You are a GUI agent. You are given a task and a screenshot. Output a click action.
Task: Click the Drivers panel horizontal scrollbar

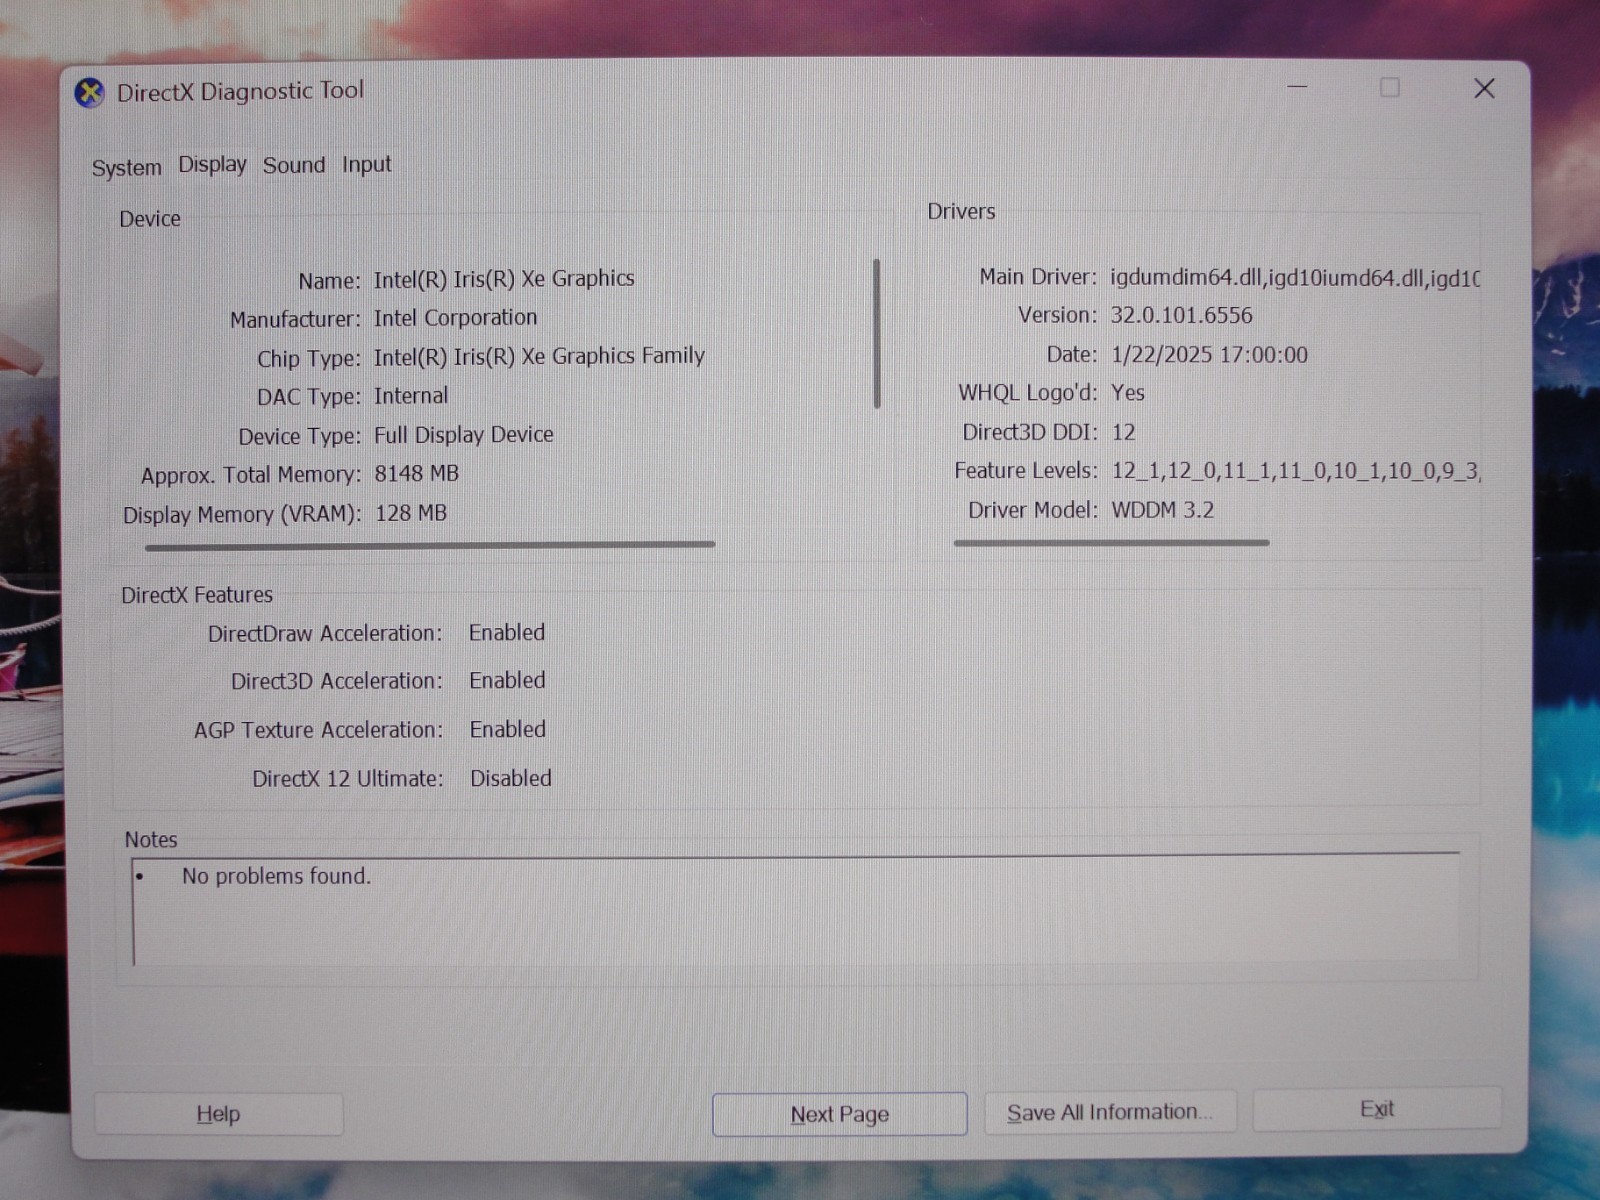tap(1111, 543)
